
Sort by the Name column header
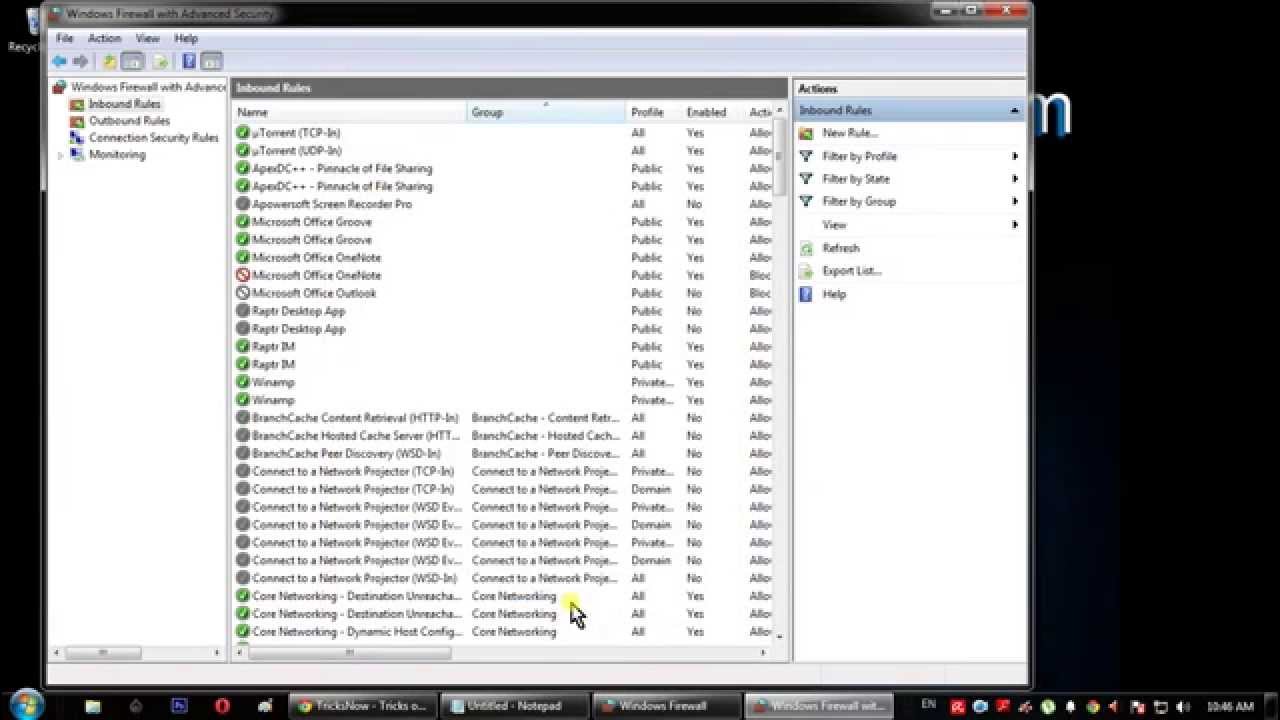coord(350,112)
